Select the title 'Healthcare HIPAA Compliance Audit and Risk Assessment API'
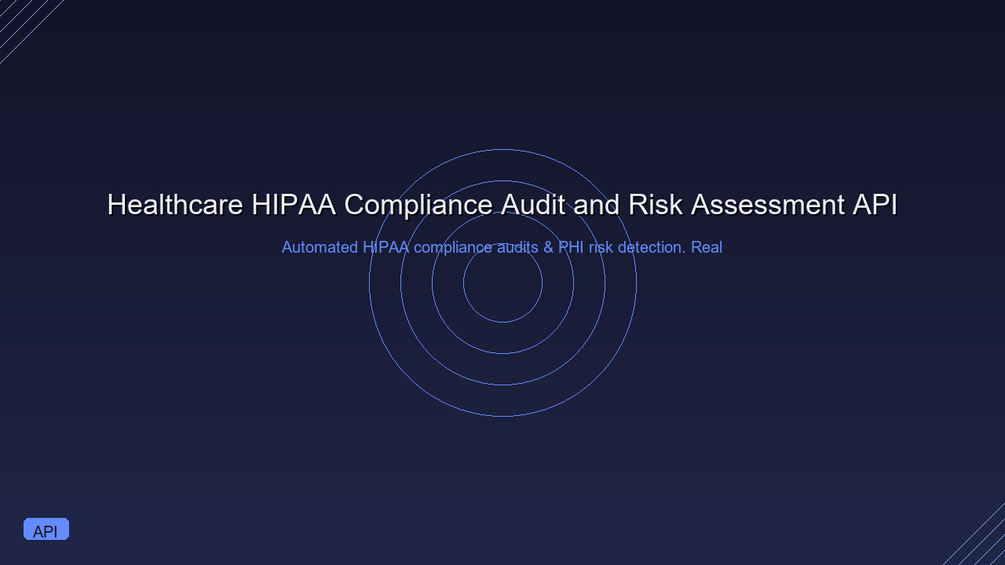The height and width of the screenshot is (565, 1005). (x=502, y=205)
